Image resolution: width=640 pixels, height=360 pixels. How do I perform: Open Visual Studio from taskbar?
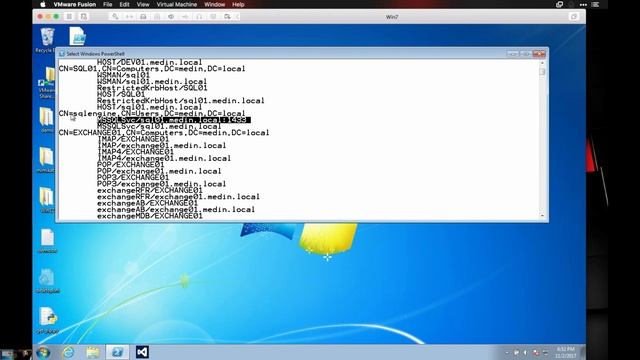pos(142,352)
